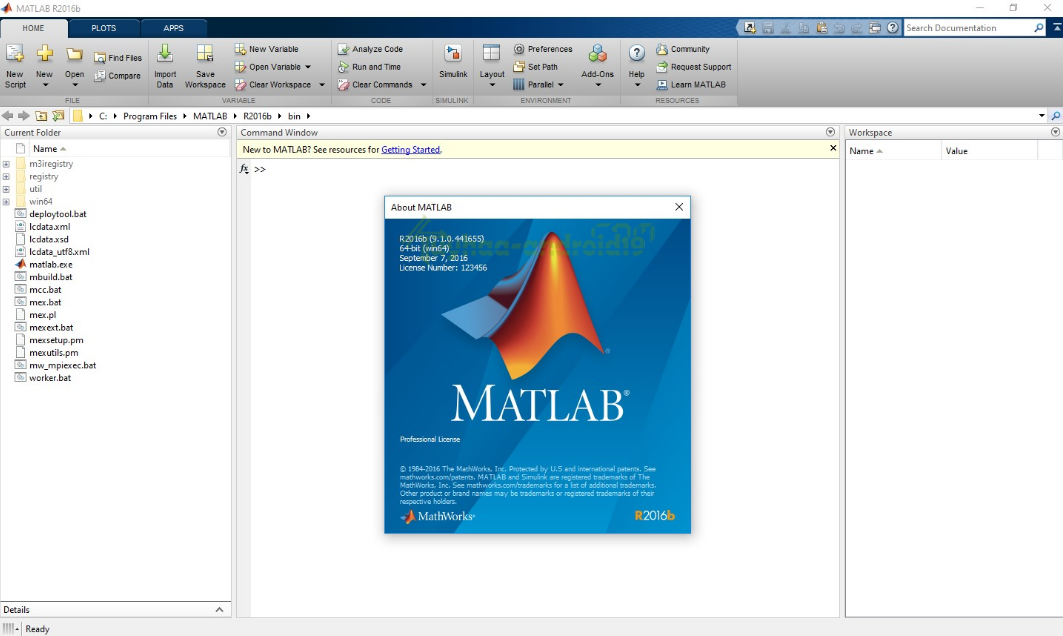The width and height of the screenshot is (1063, 636).
Task: Open the Layout menu
Action: coord(492,66)
